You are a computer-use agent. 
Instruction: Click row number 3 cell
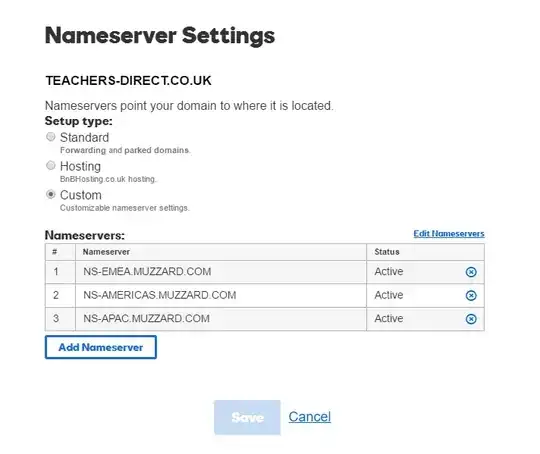point(60,319)
